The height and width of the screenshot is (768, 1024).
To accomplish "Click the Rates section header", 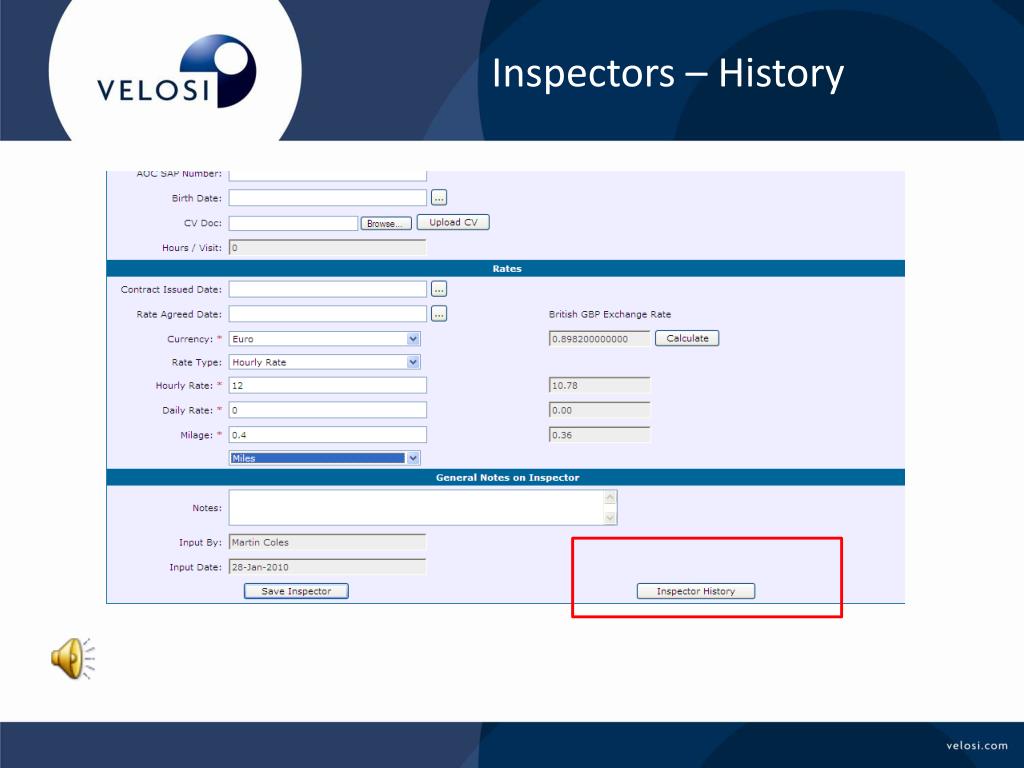I will [x=505, y=268].
